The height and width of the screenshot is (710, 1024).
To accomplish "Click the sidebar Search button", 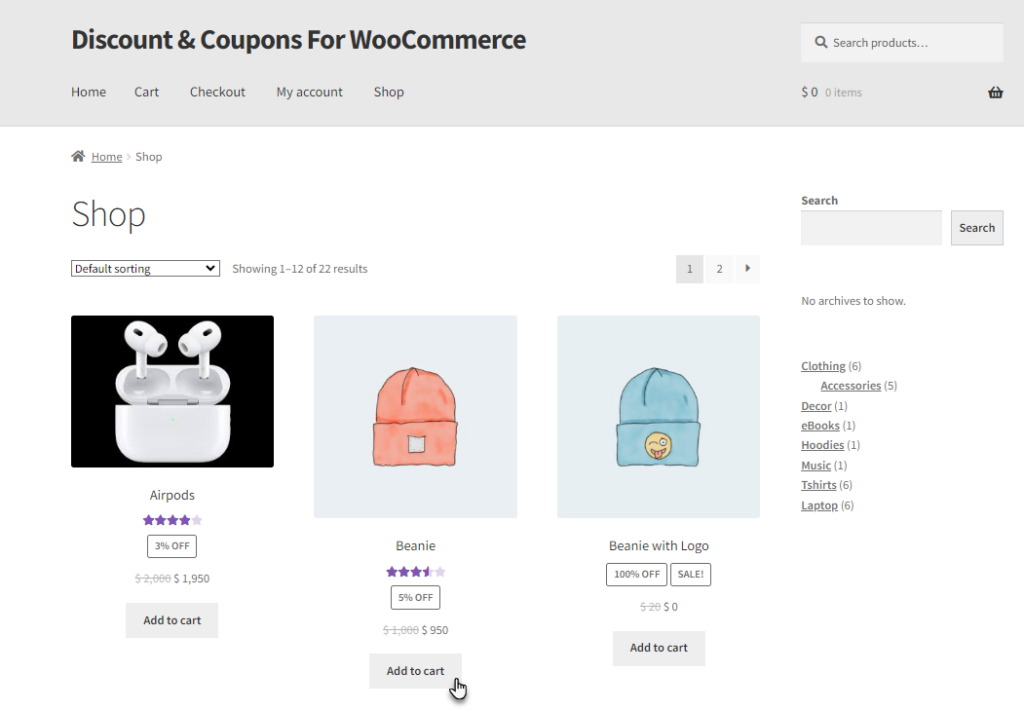I will coord(977,228).
